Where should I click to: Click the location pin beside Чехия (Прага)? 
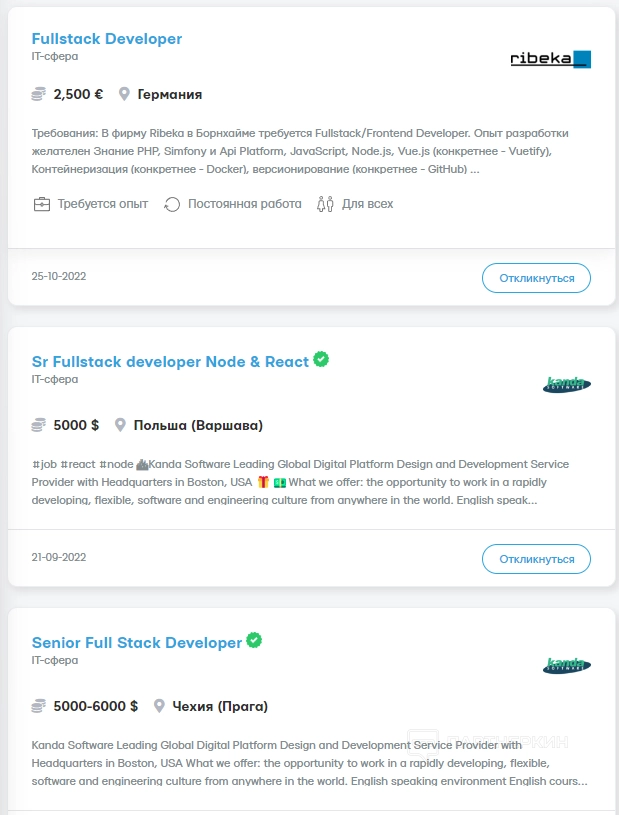(x=159, y=706)
